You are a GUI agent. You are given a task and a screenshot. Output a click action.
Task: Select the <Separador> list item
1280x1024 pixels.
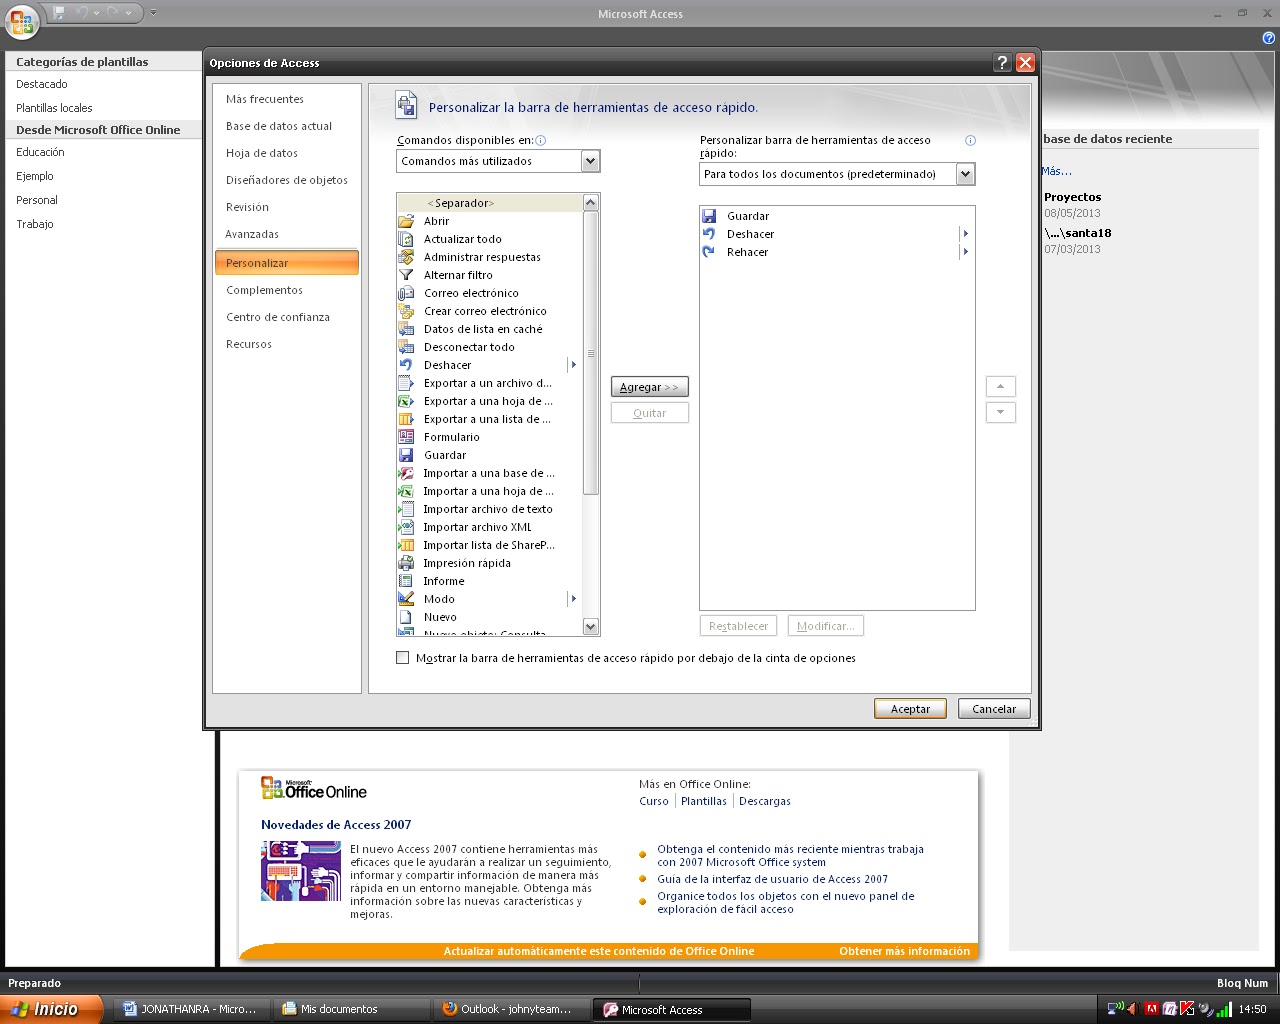[x=489, y=203]
